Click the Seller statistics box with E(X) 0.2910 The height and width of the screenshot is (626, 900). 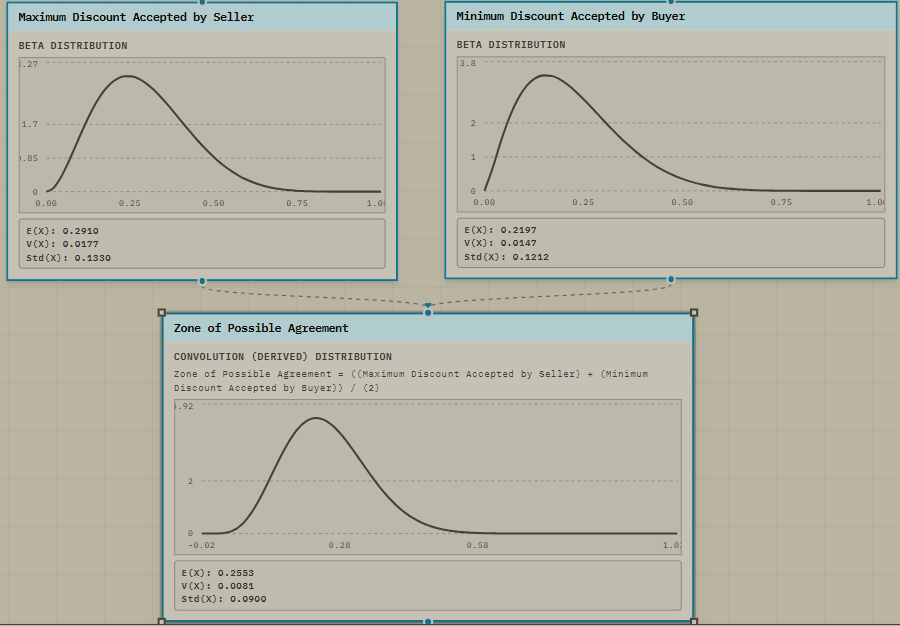[x=202, y=244]
